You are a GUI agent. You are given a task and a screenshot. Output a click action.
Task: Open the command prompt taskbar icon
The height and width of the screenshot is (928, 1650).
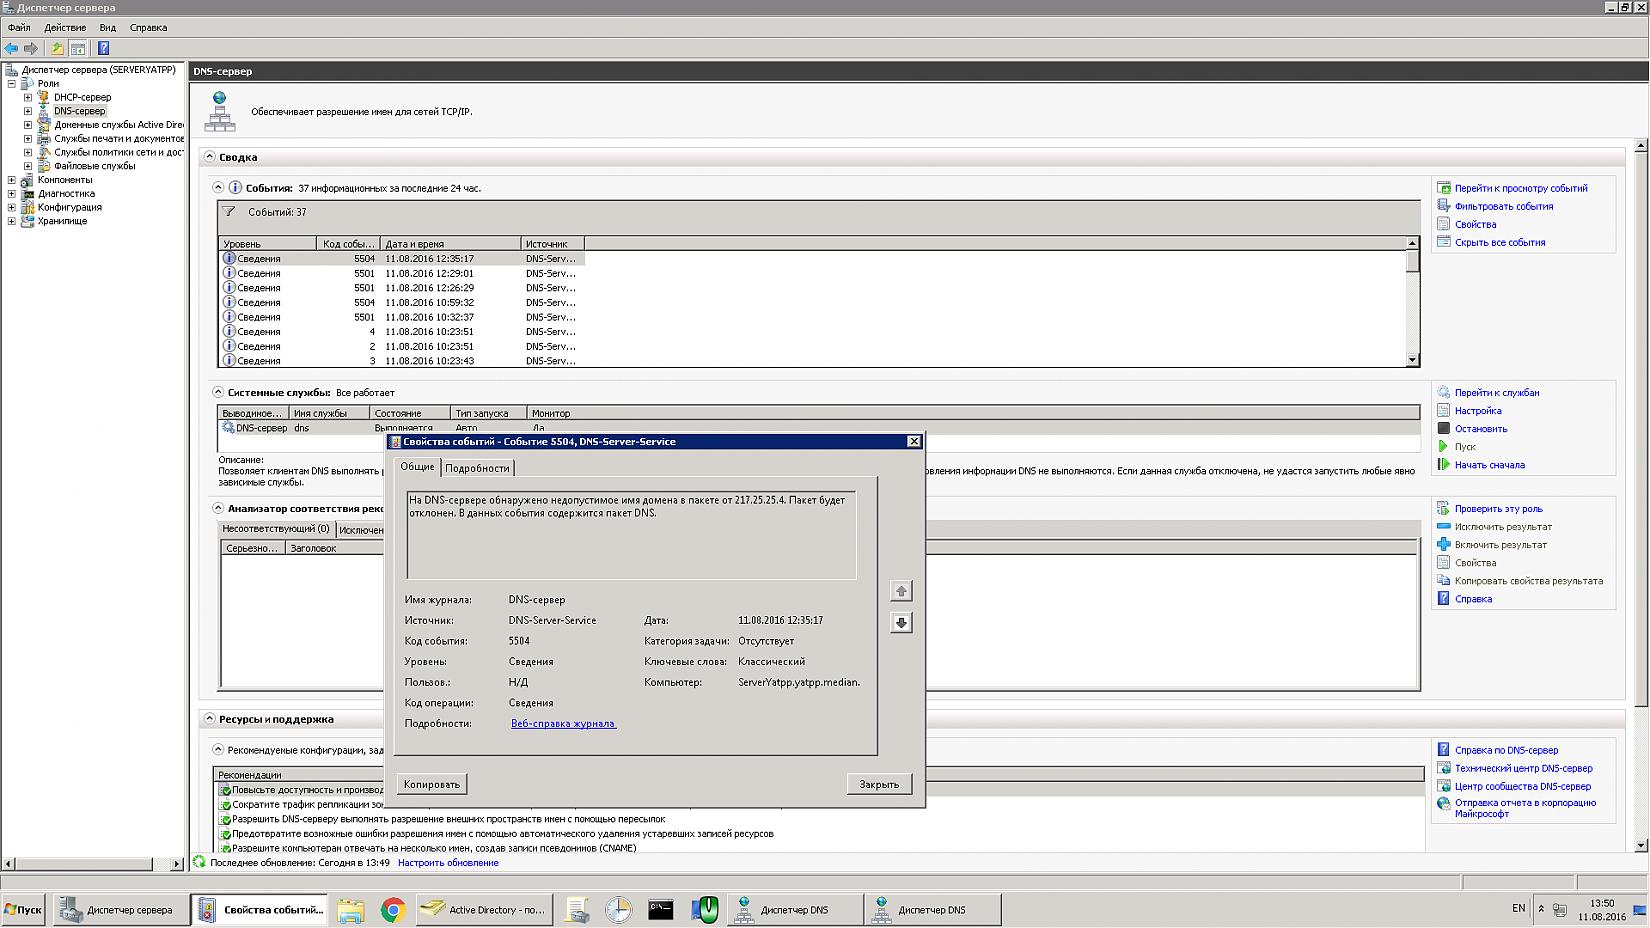coord(660,910)
